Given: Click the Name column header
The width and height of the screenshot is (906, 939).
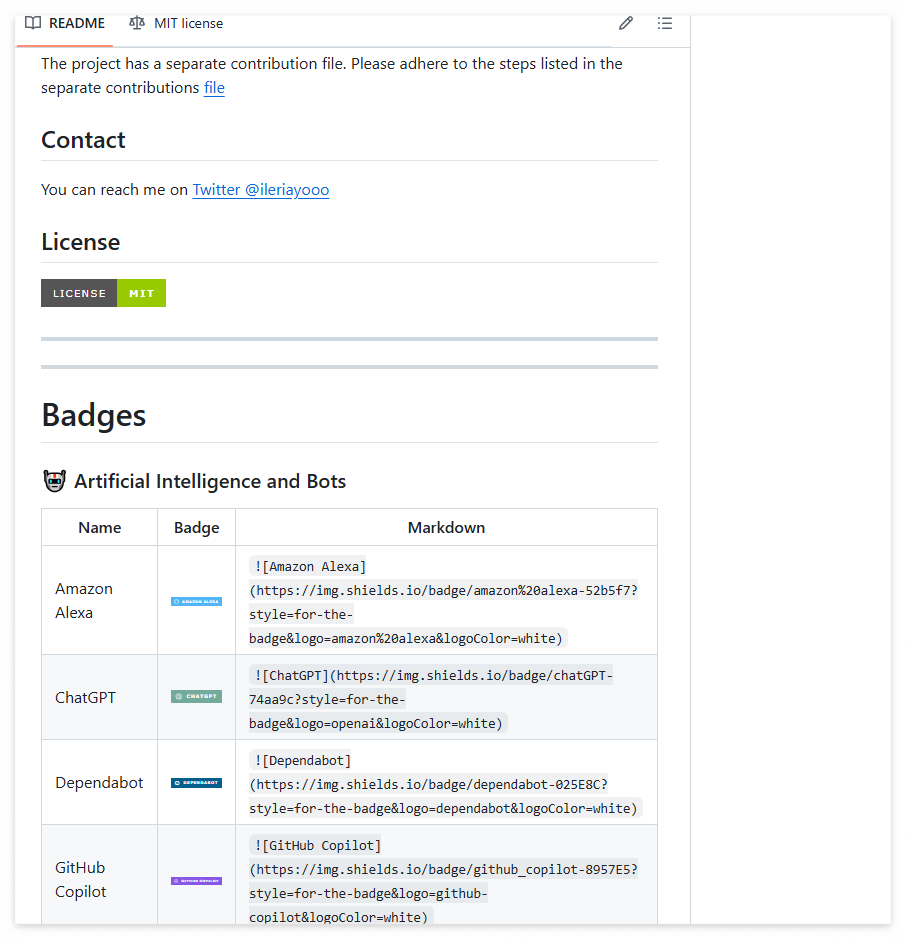Looking at the screenshot, I should tap(99, 528).
